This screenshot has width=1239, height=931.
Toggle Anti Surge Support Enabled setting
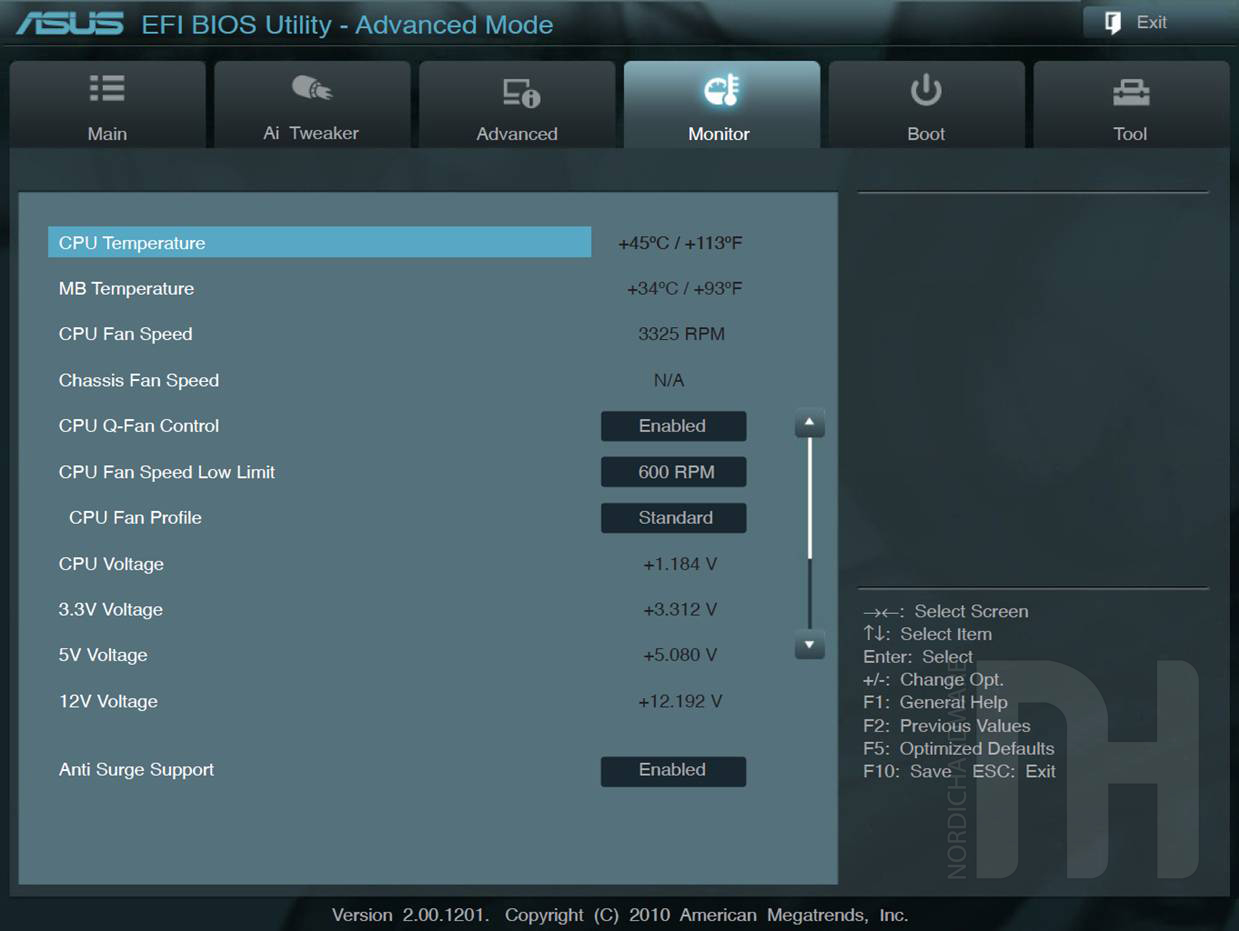coord(673,770)
